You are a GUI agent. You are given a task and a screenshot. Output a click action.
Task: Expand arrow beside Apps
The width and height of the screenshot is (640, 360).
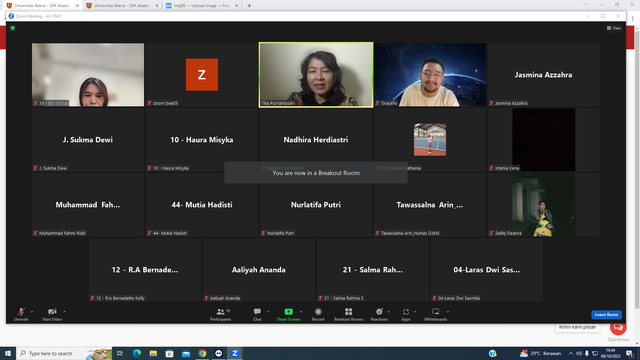pyautogui.click(x=415, y=312)
